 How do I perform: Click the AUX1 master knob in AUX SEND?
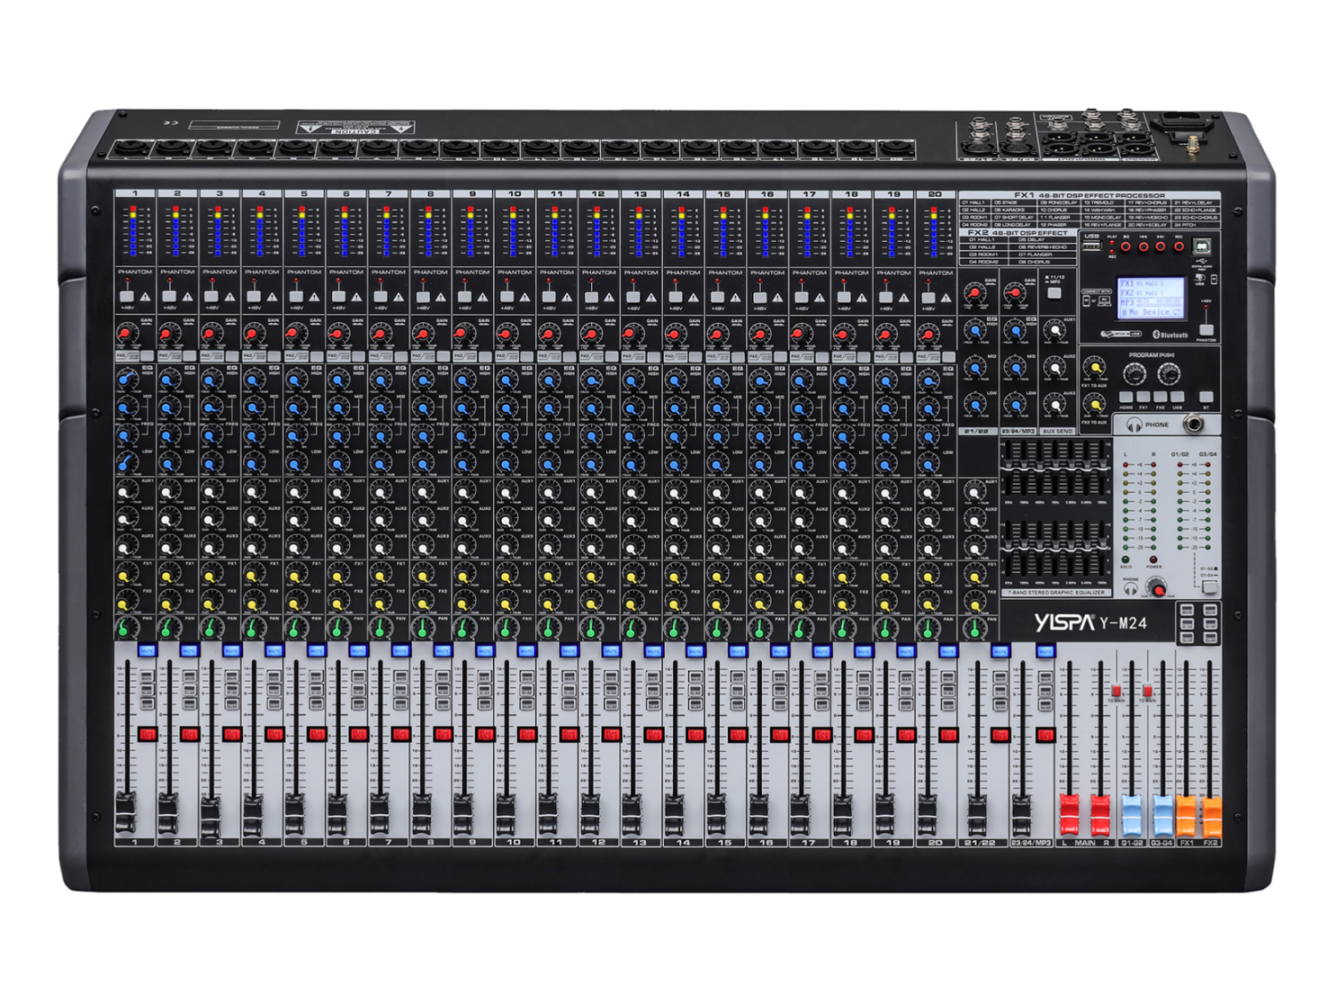(1055, 332)
